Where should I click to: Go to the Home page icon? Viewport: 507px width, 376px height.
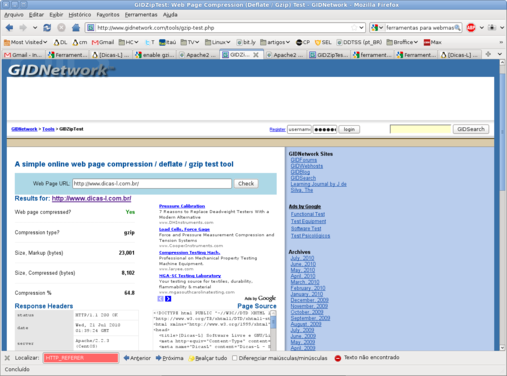[x=76, y=28]
